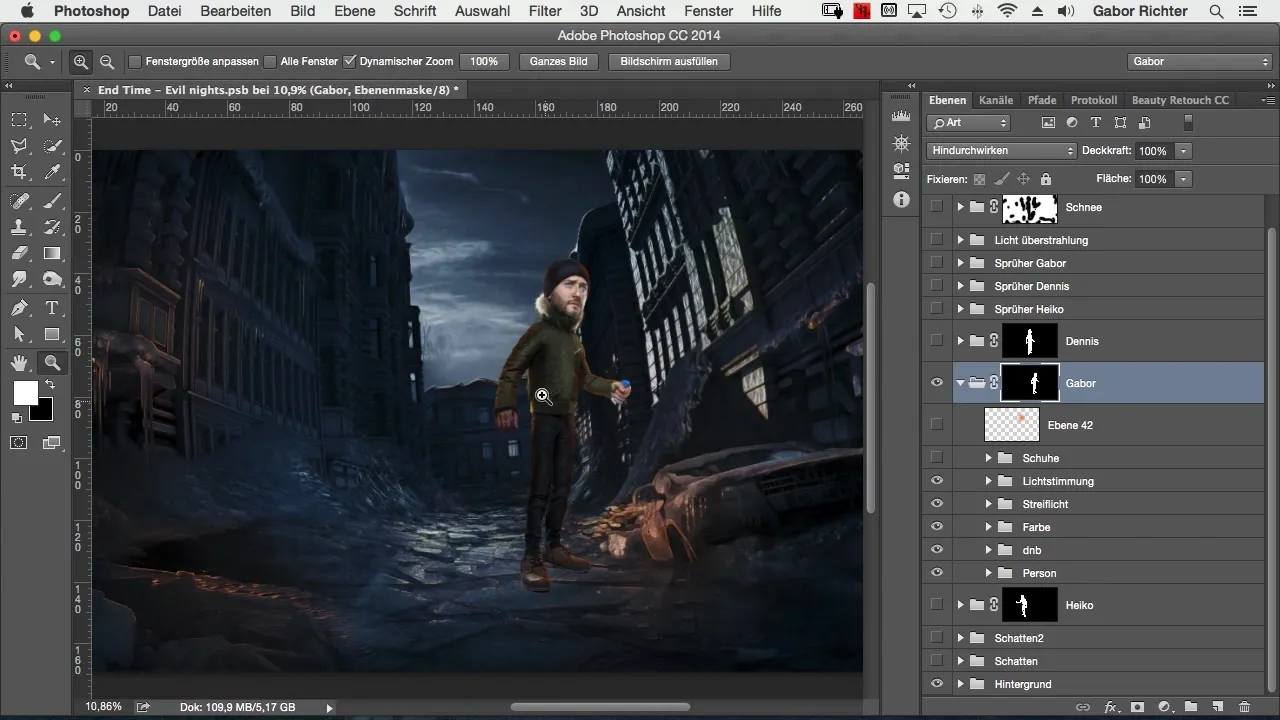Collapse the Gabor layer group
The width and height of the screenshot is (1280, 720).
961,383
